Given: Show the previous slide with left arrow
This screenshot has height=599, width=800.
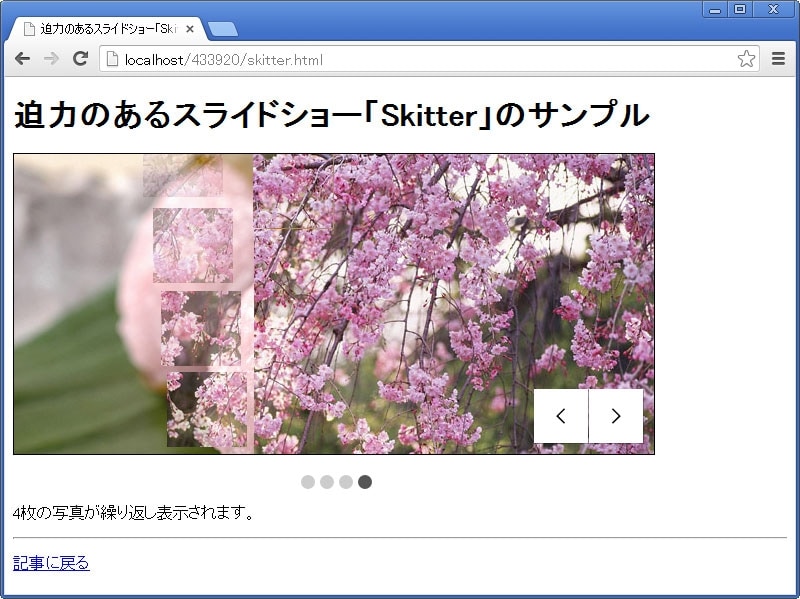Looking at the screenshot, I should (561, 416).
